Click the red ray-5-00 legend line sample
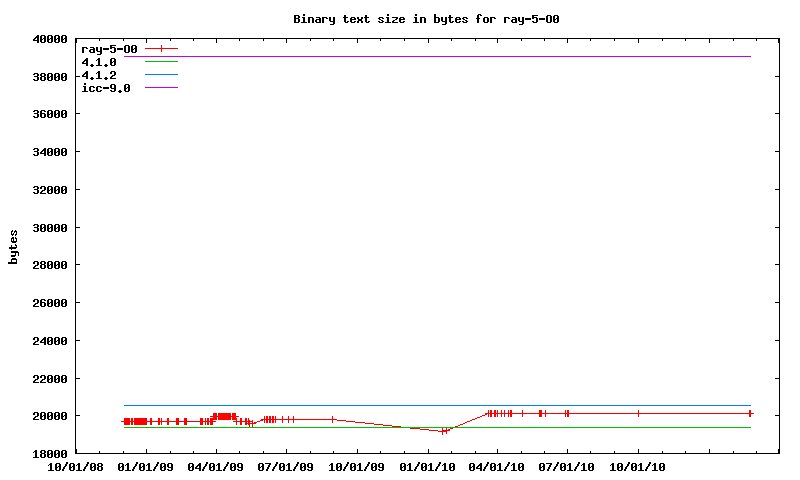This screenshot has height=480, width=800. pyautogui.click(x=161, y=48)
